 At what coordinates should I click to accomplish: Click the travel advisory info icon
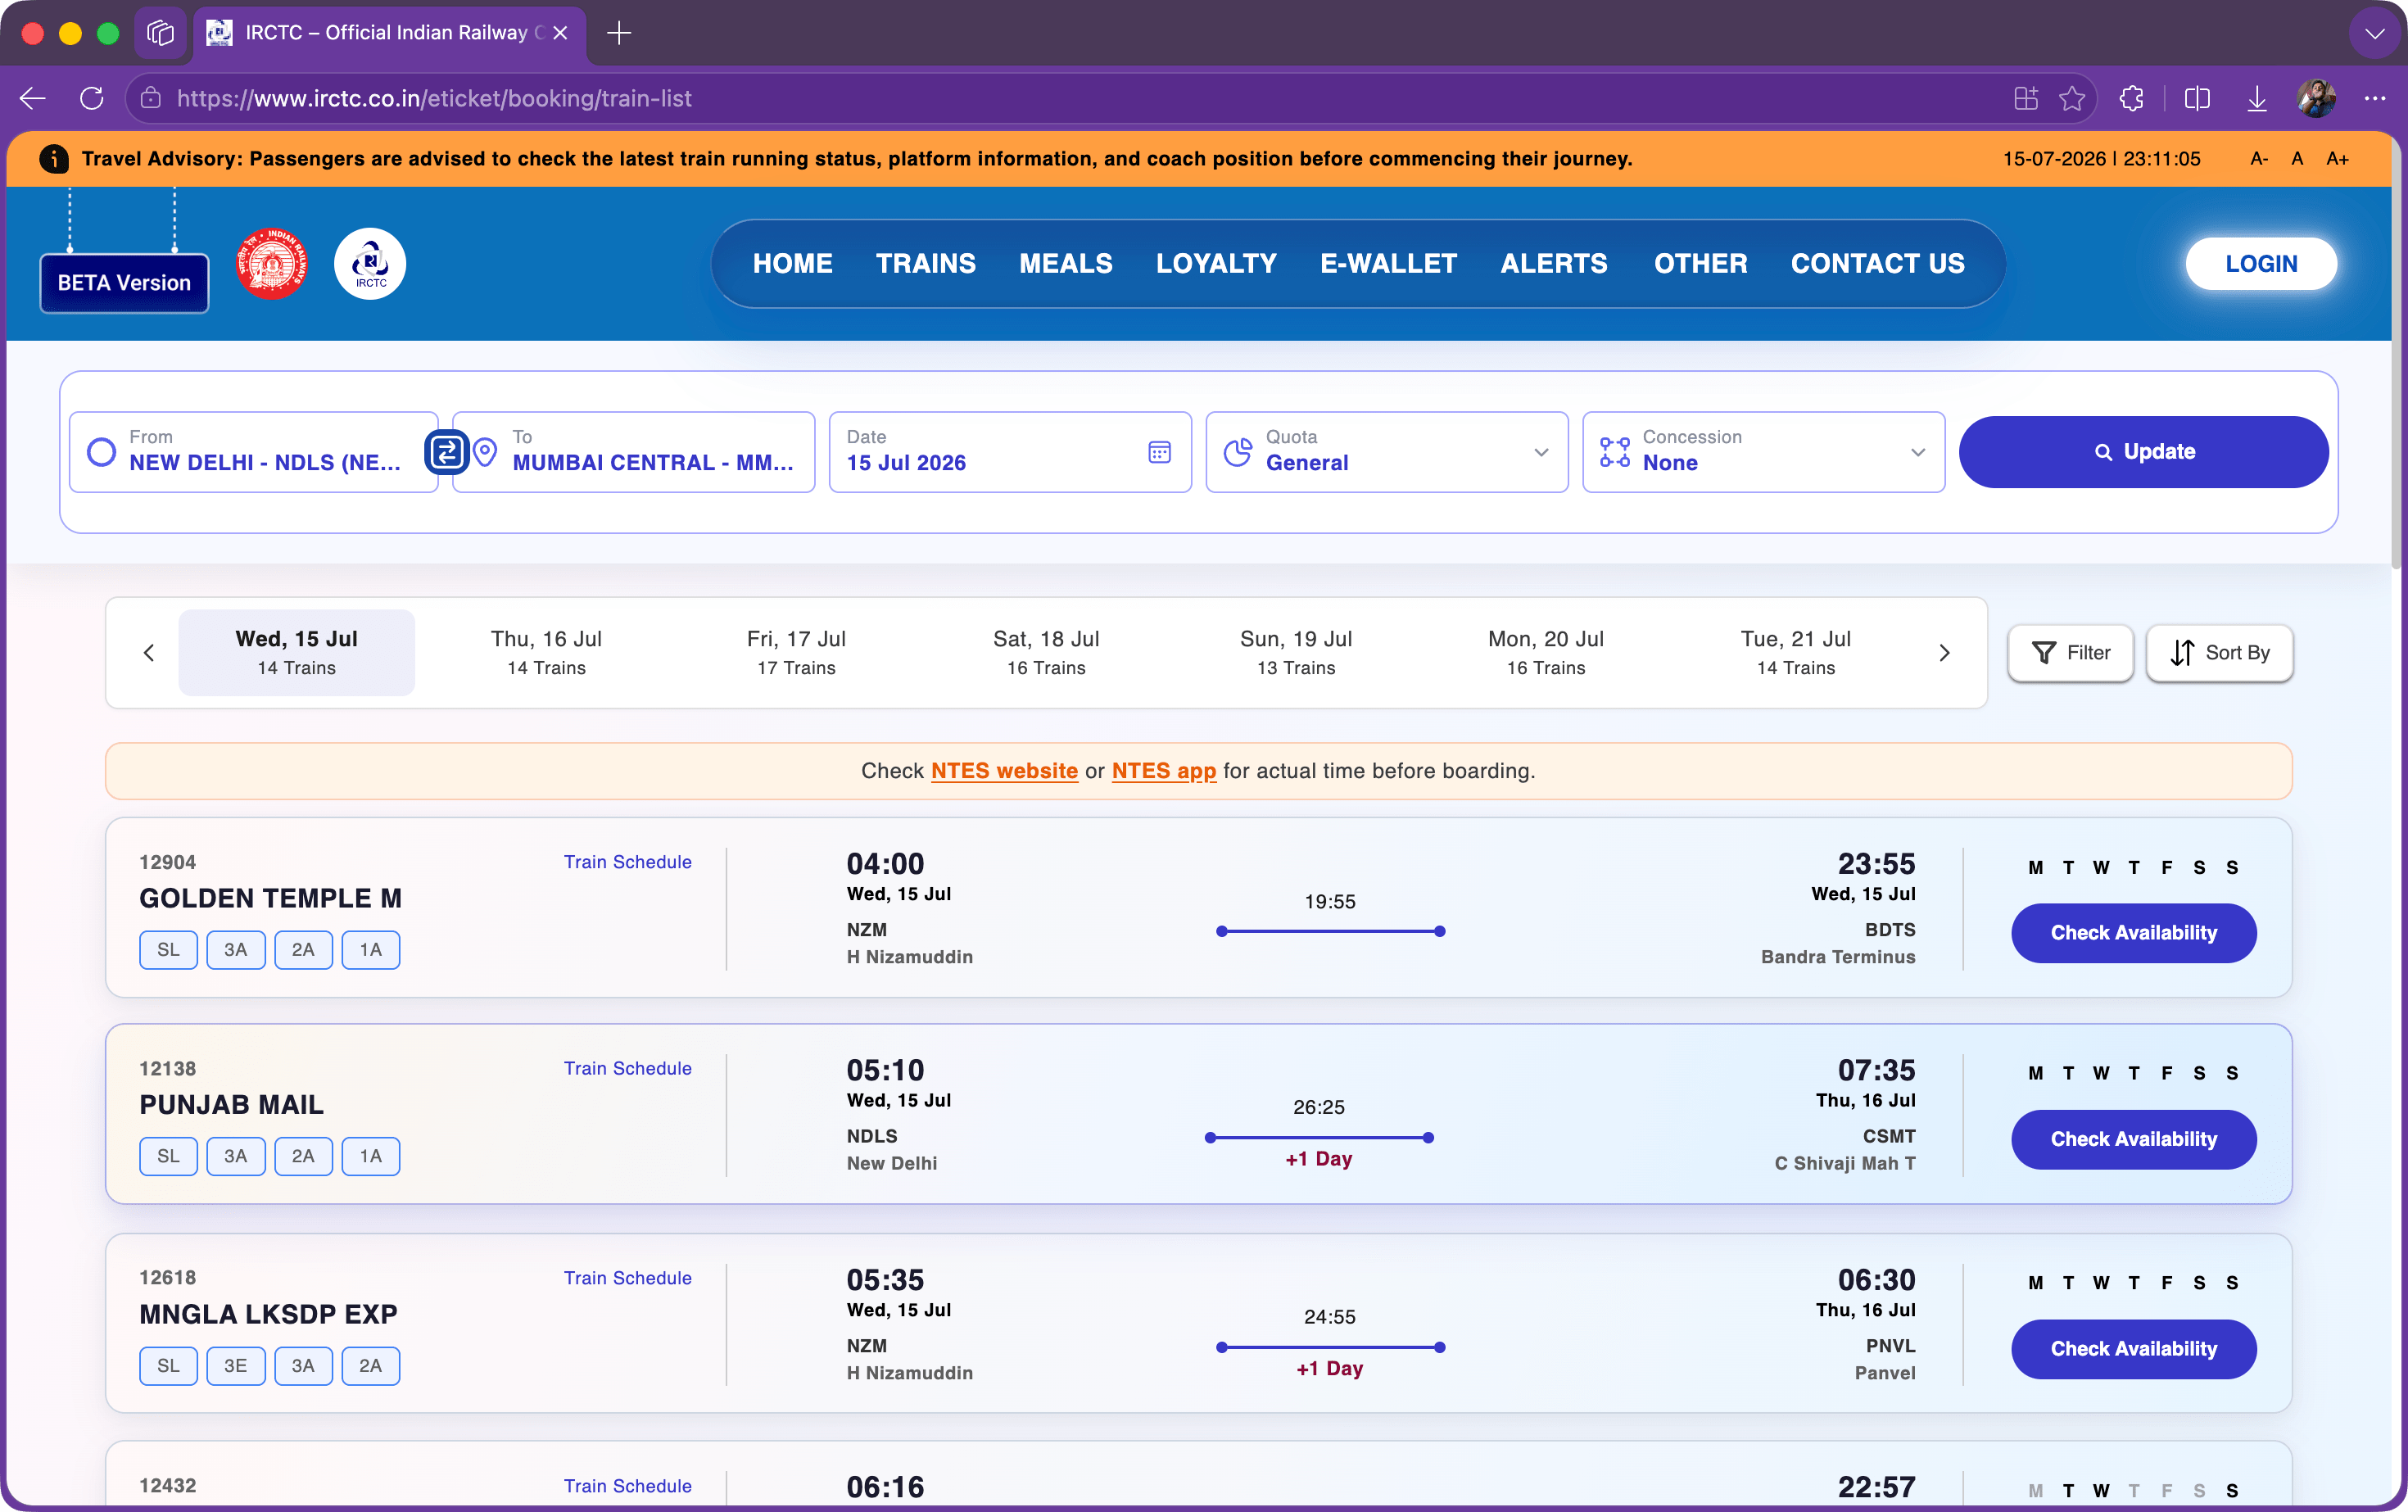[54, 159]
